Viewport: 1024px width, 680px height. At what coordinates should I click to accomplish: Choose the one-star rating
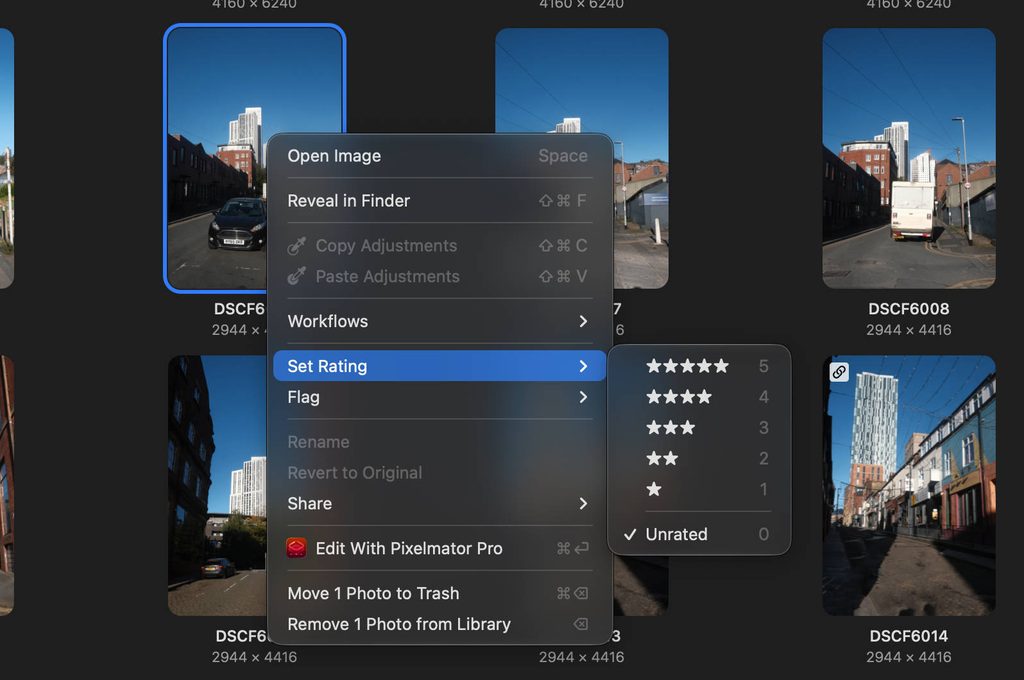click(x=699, y=489)
